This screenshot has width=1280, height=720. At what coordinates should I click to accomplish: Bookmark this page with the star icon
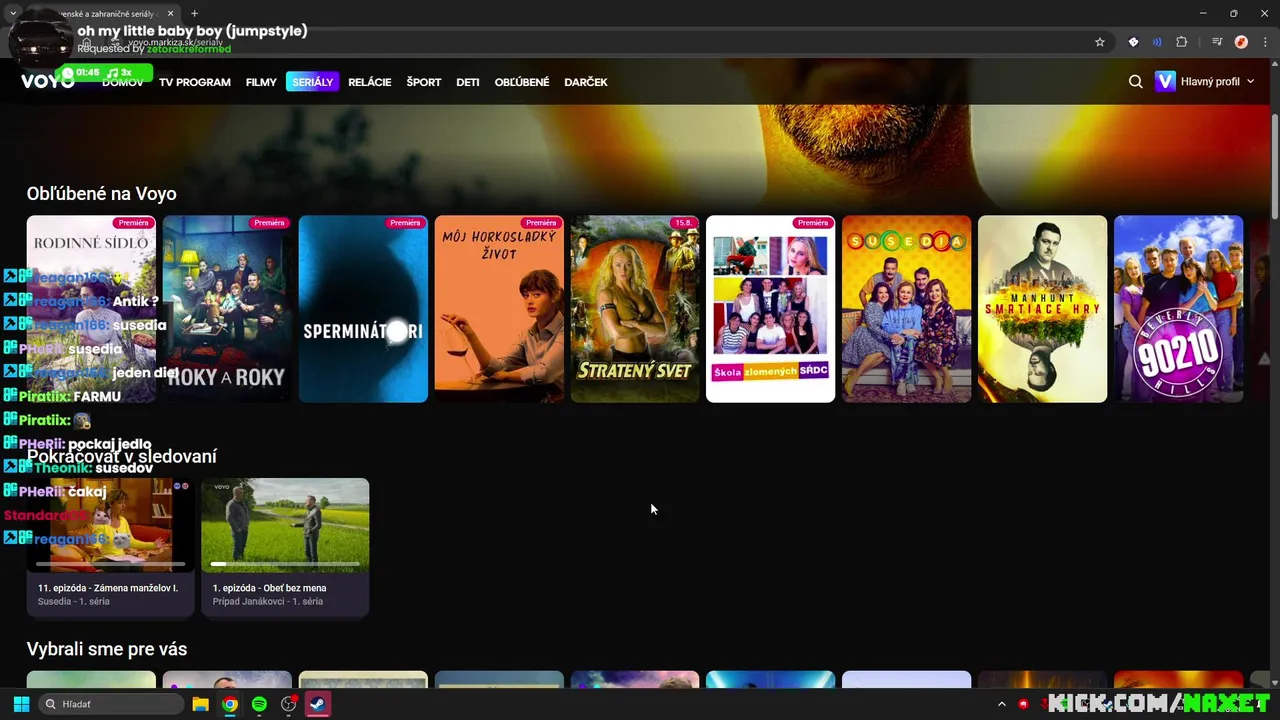coord(1100,42)
